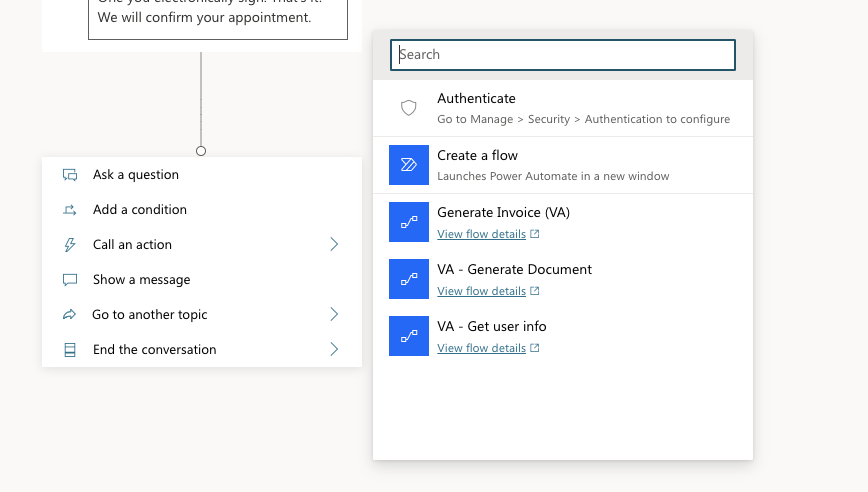Click the Show a message speech bubble icon
Image resolution: width=868 pixels, height=492 pixels.
click(70, 280)
